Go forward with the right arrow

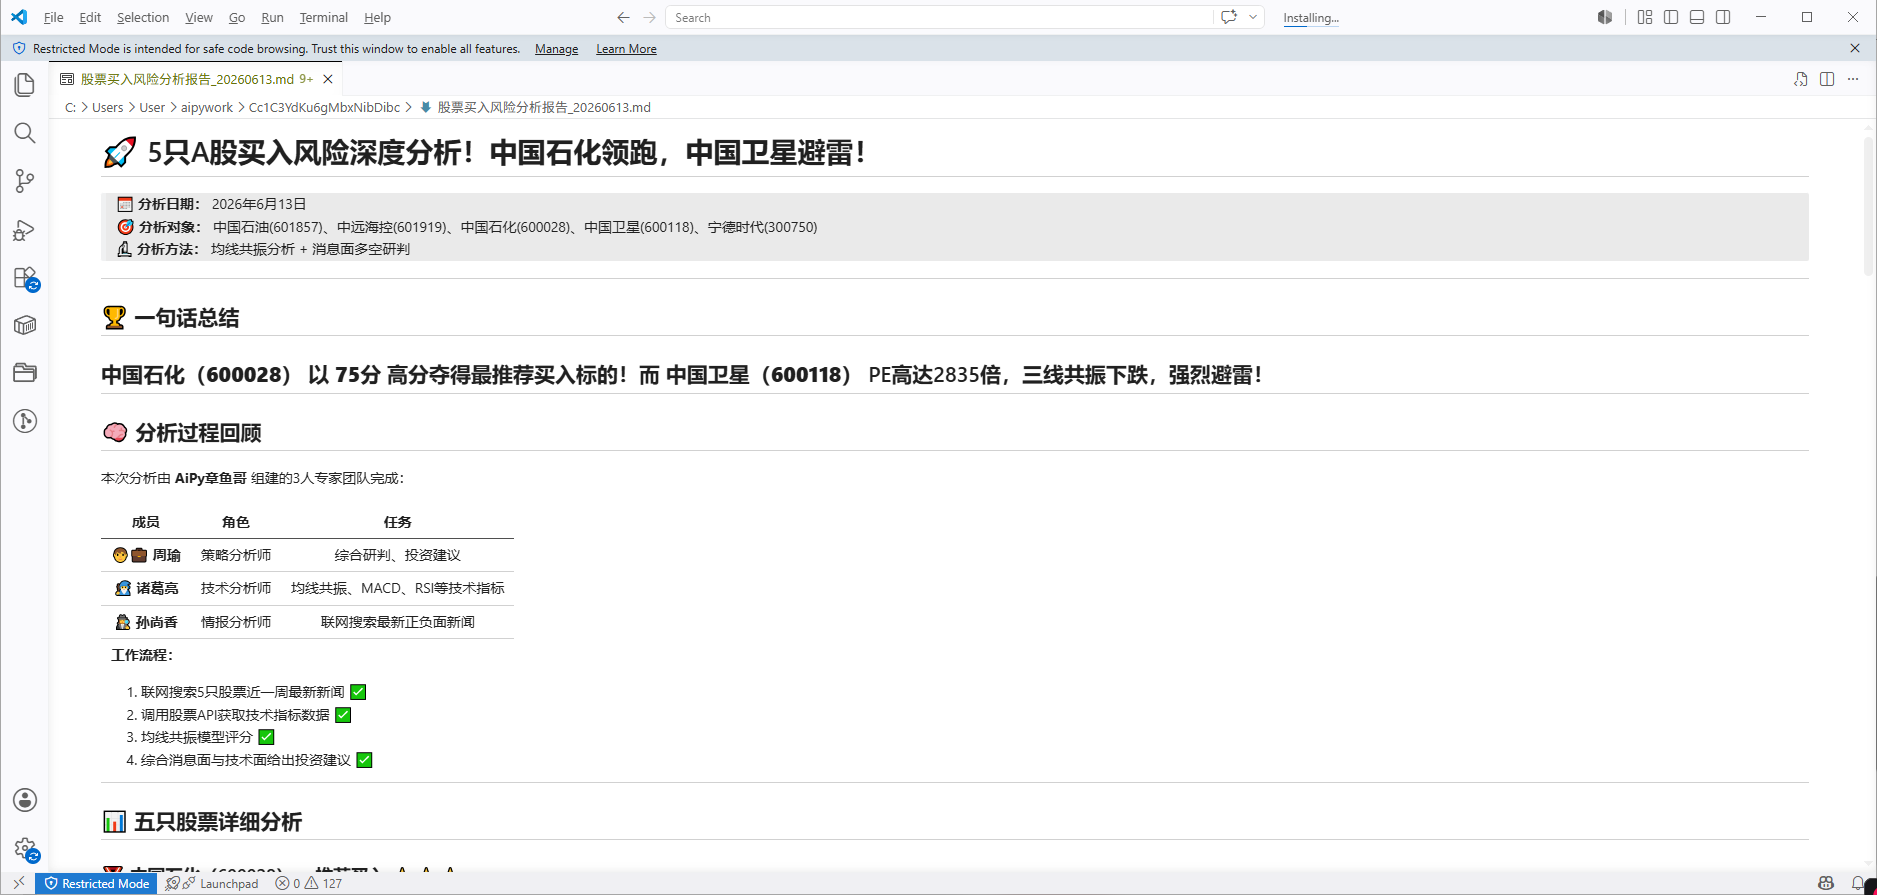pyautogui.click(x=650, y=17)
